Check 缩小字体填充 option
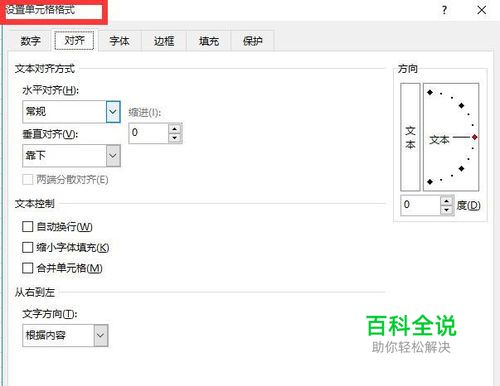This screenshot has height=386, width=500. [x=27, y=247]
